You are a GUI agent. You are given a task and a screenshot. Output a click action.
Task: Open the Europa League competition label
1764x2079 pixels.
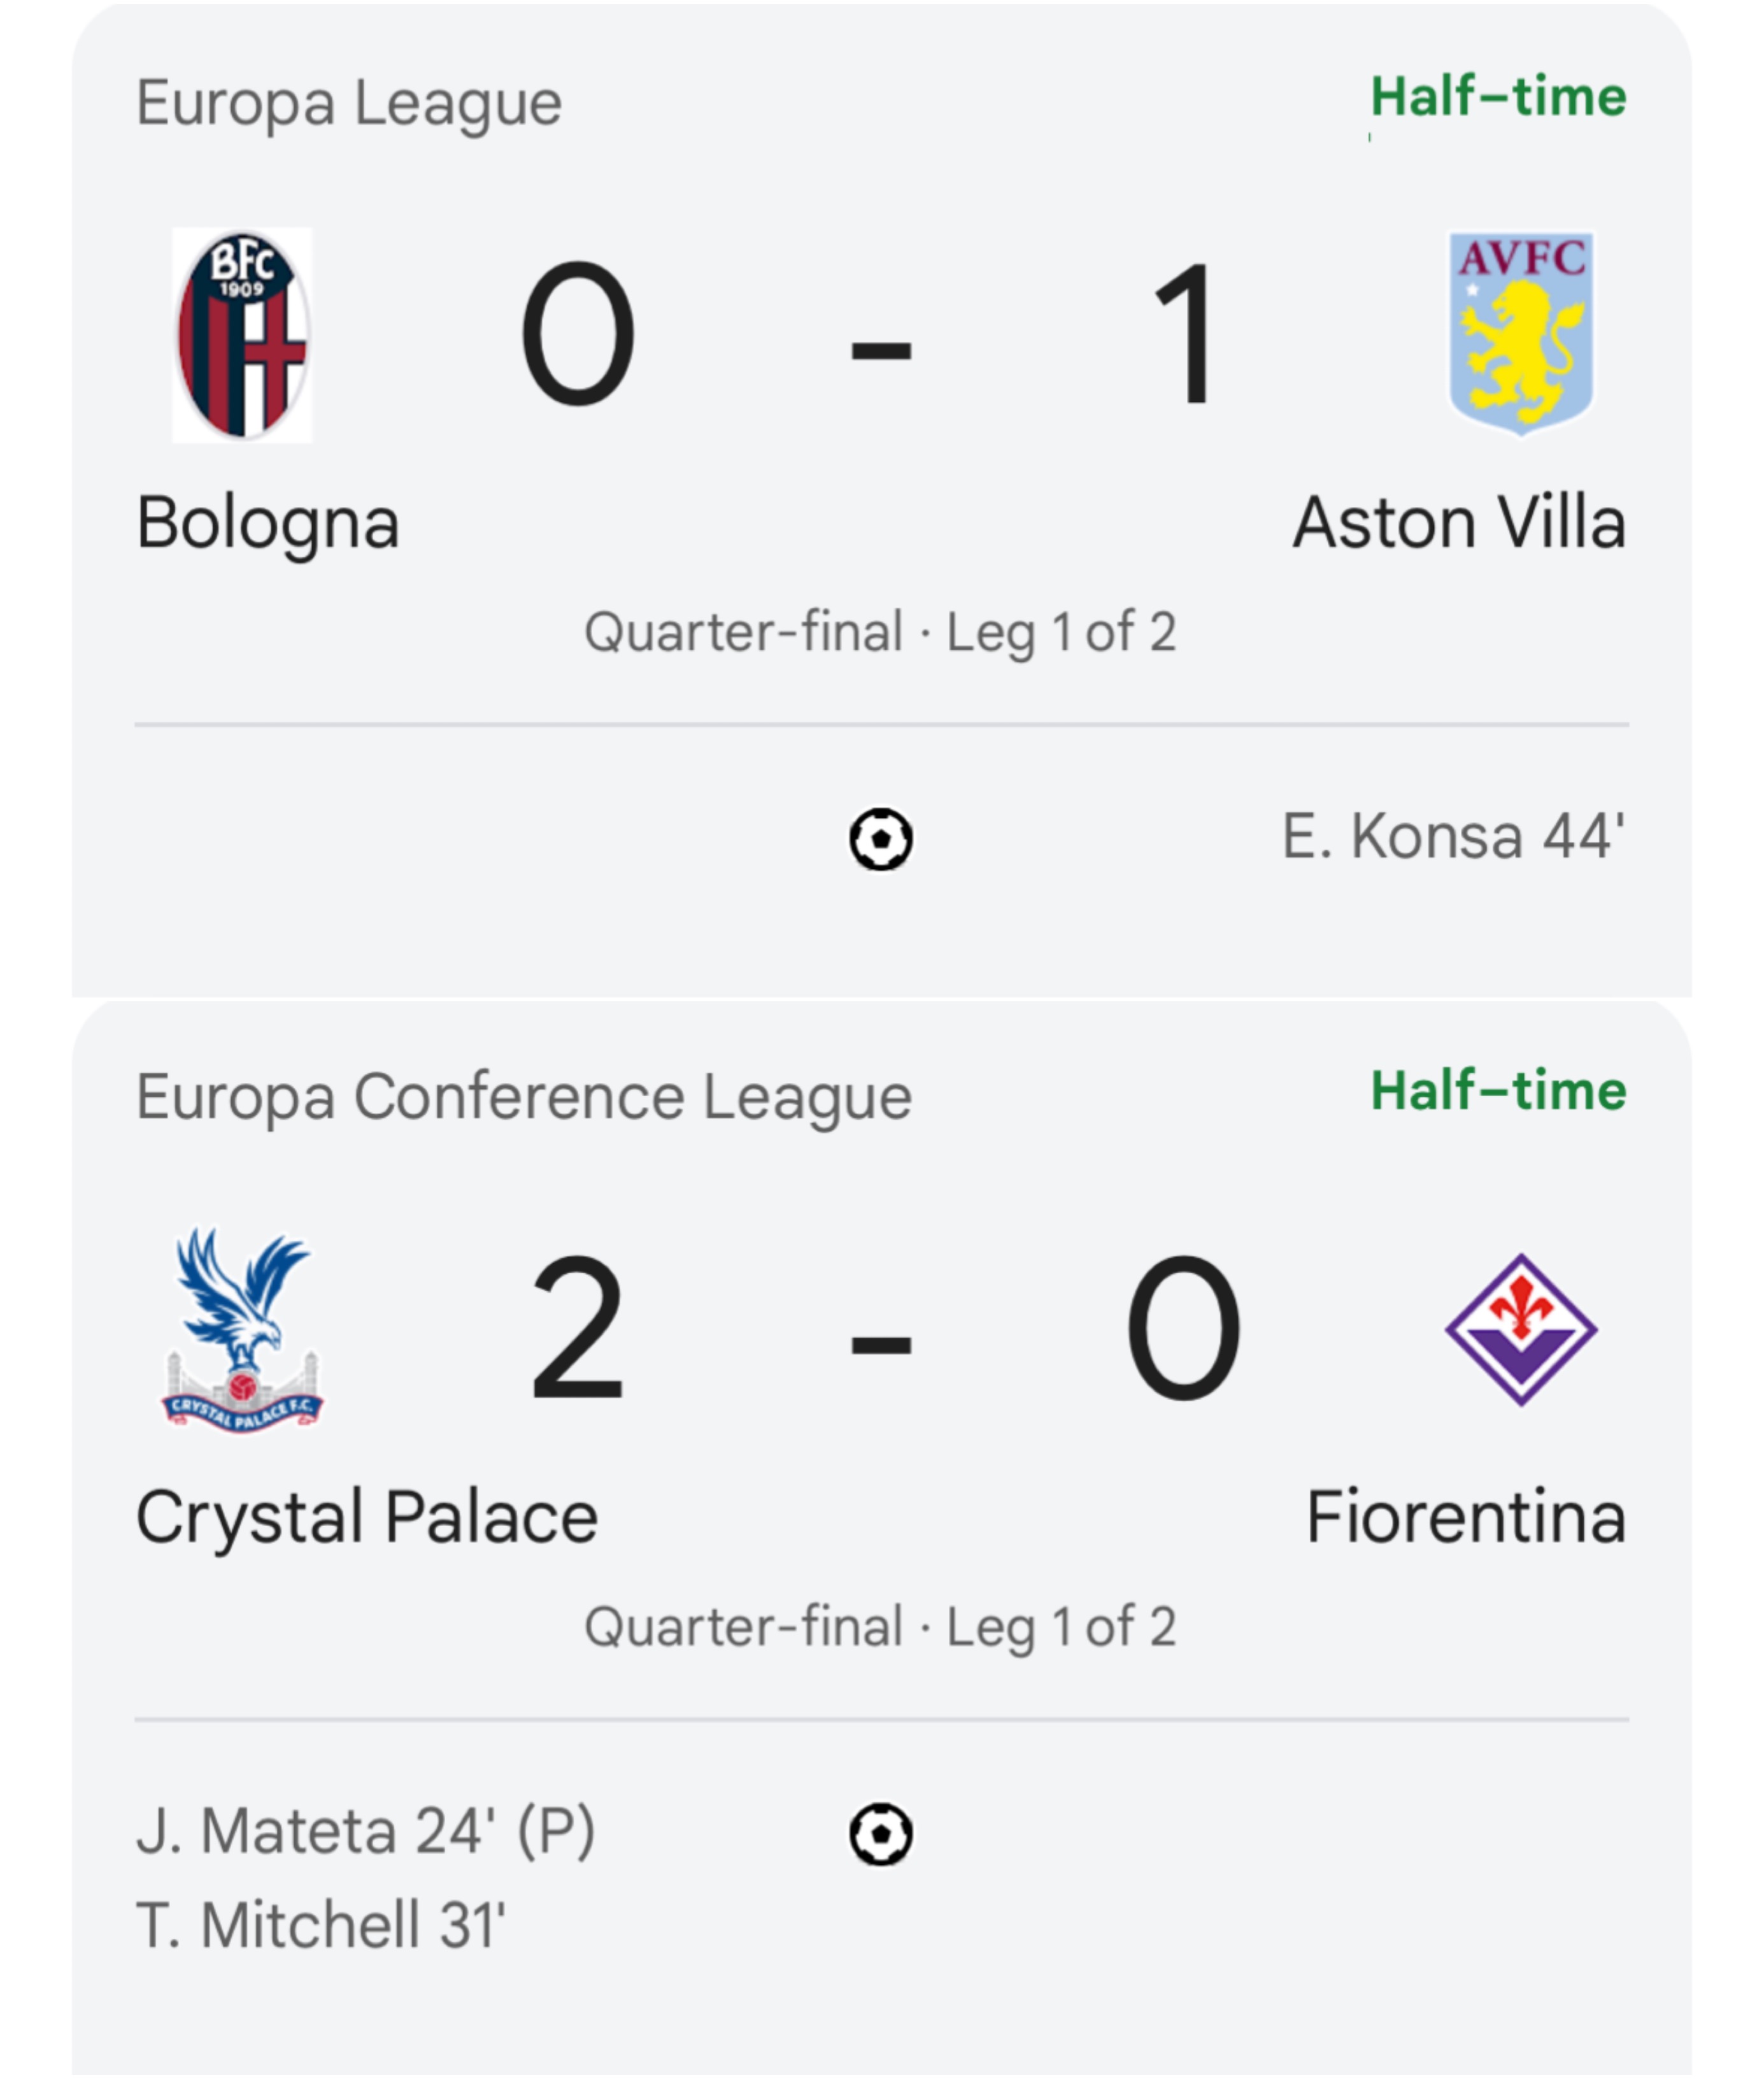[x=349, y=103]
